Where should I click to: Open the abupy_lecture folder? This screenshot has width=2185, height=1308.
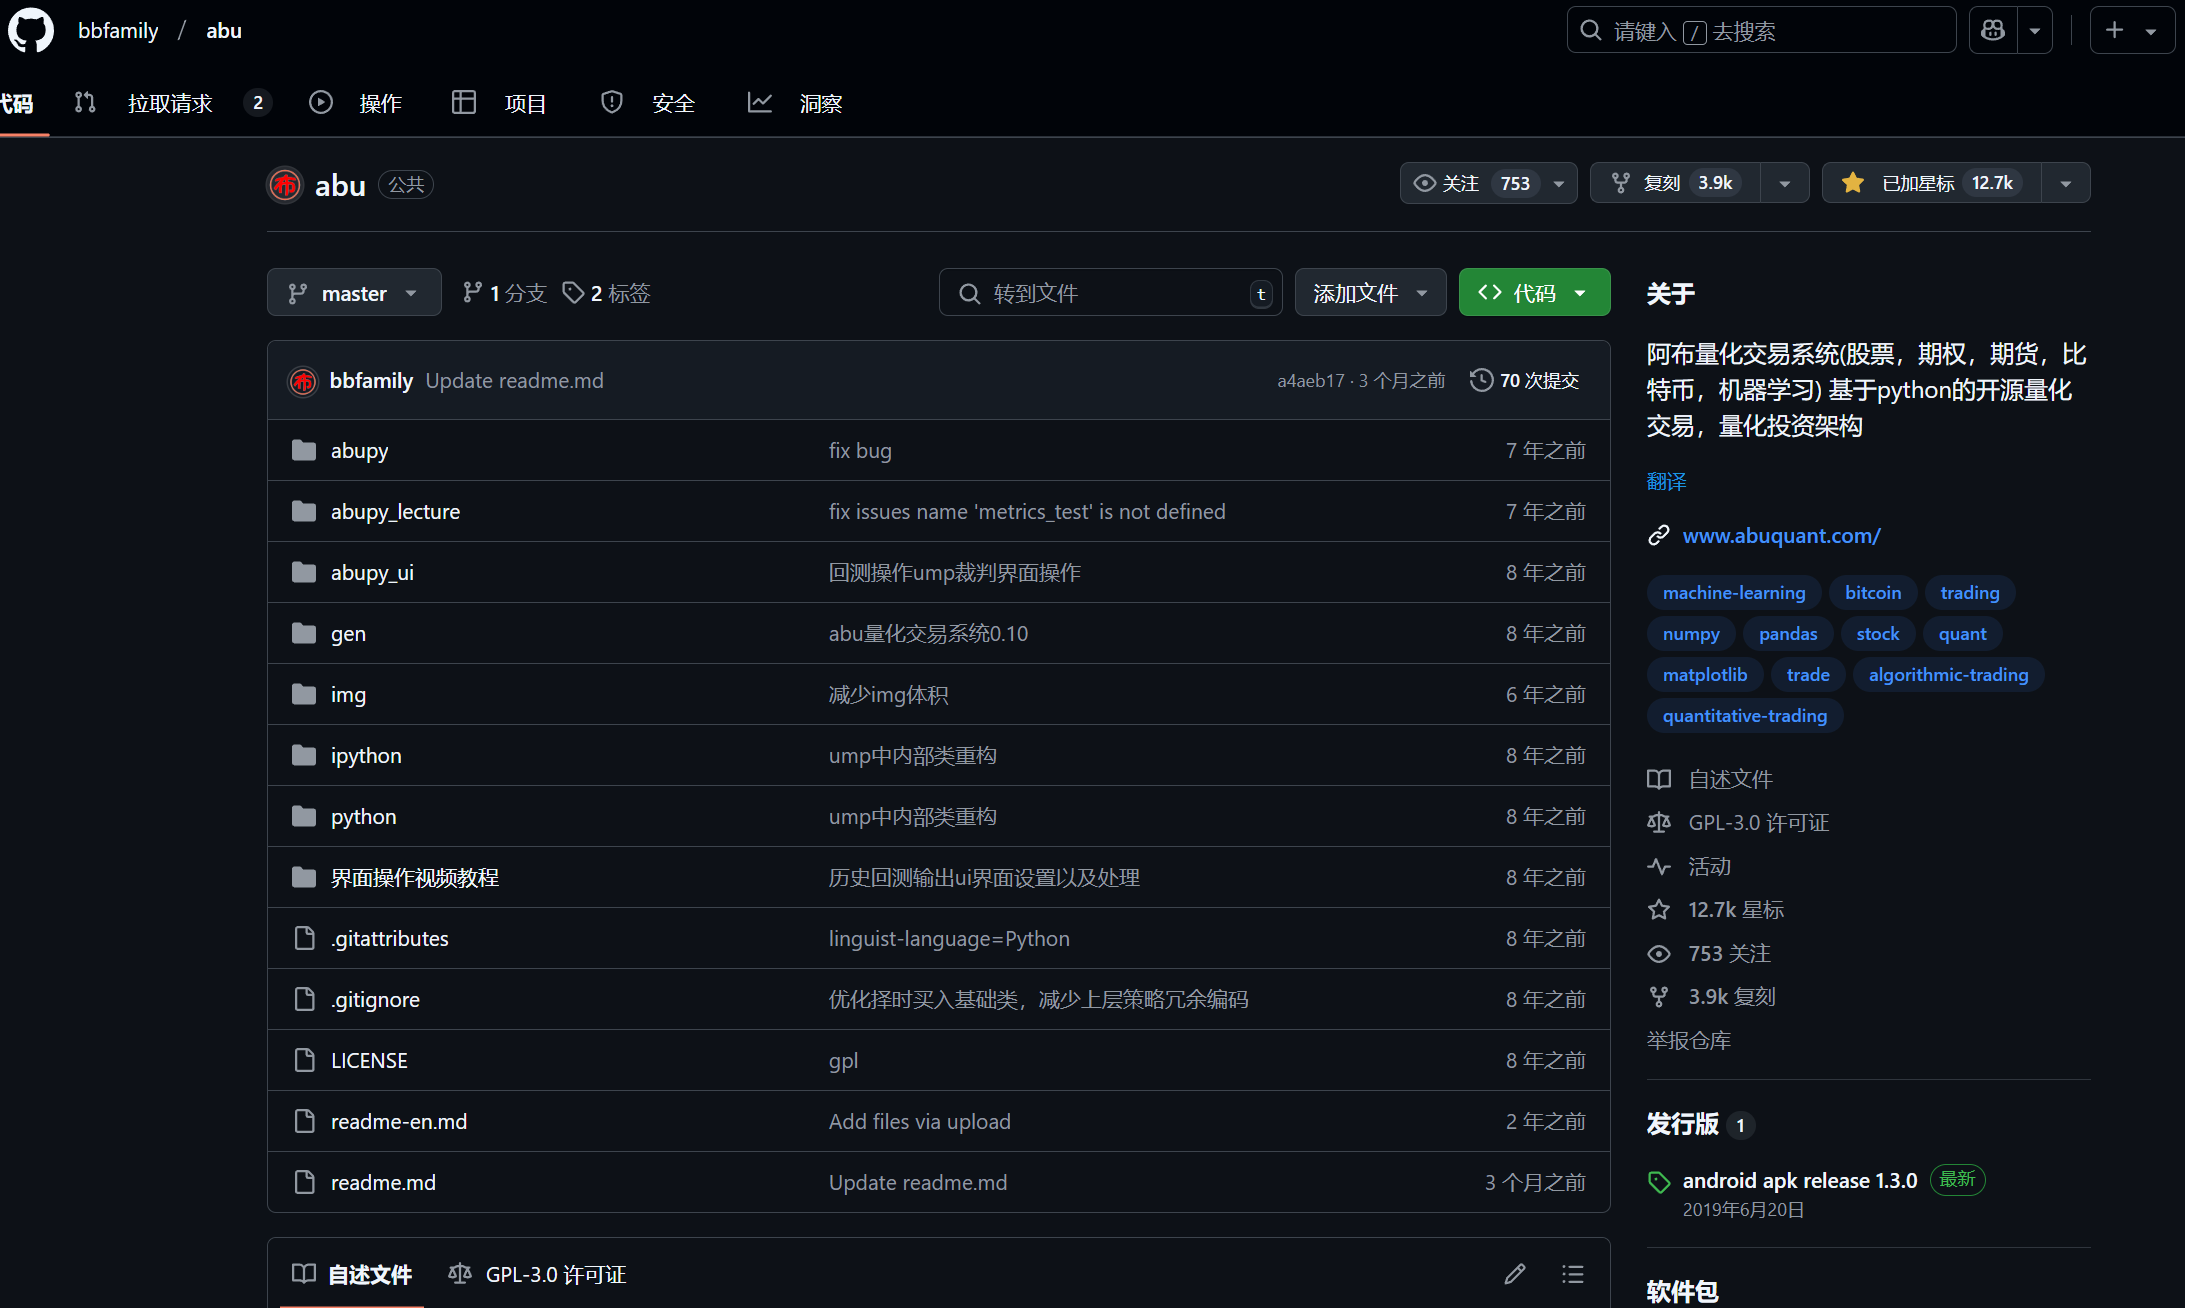coord(395,511)
